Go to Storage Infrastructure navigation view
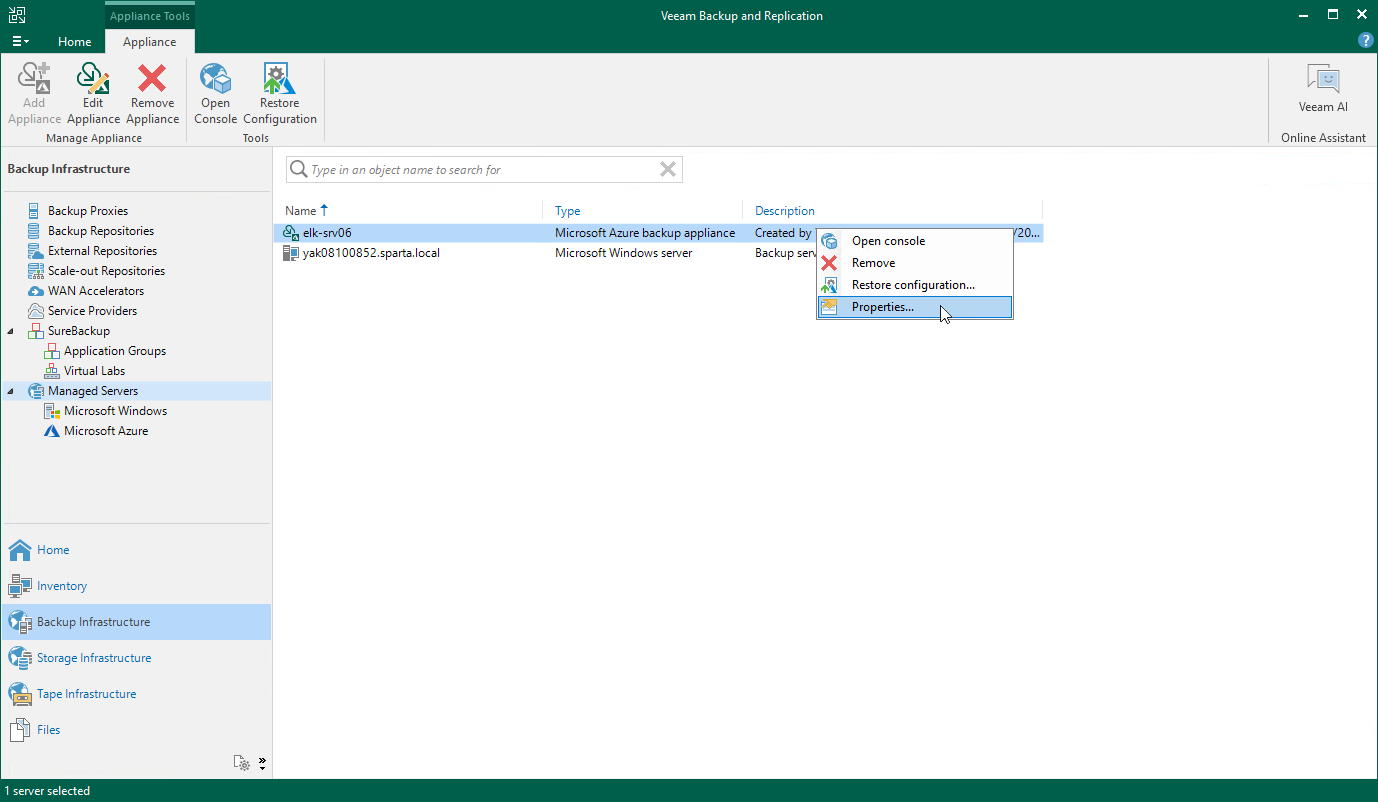 click(x=136, y=658)
